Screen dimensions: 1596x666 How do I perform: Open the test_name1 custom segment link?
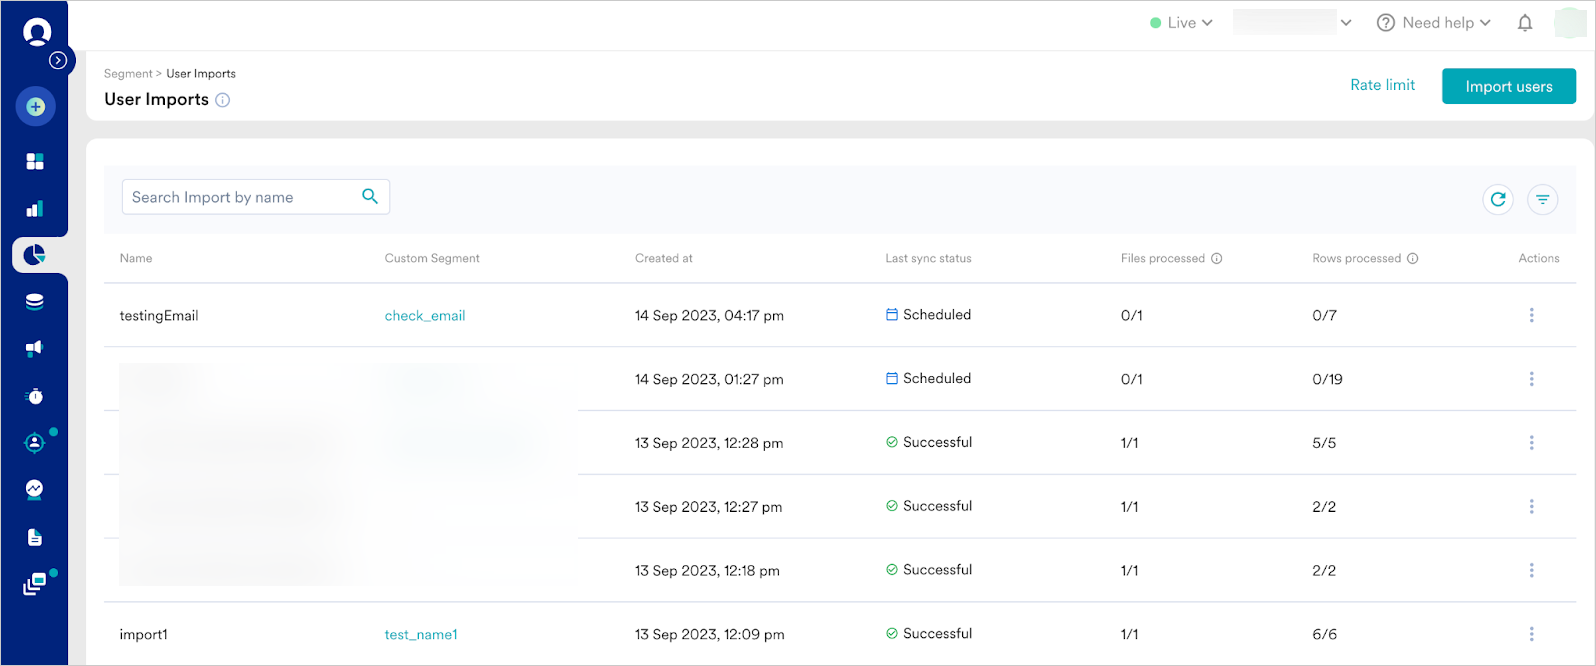pyautogui.click(x=421, y=634)
